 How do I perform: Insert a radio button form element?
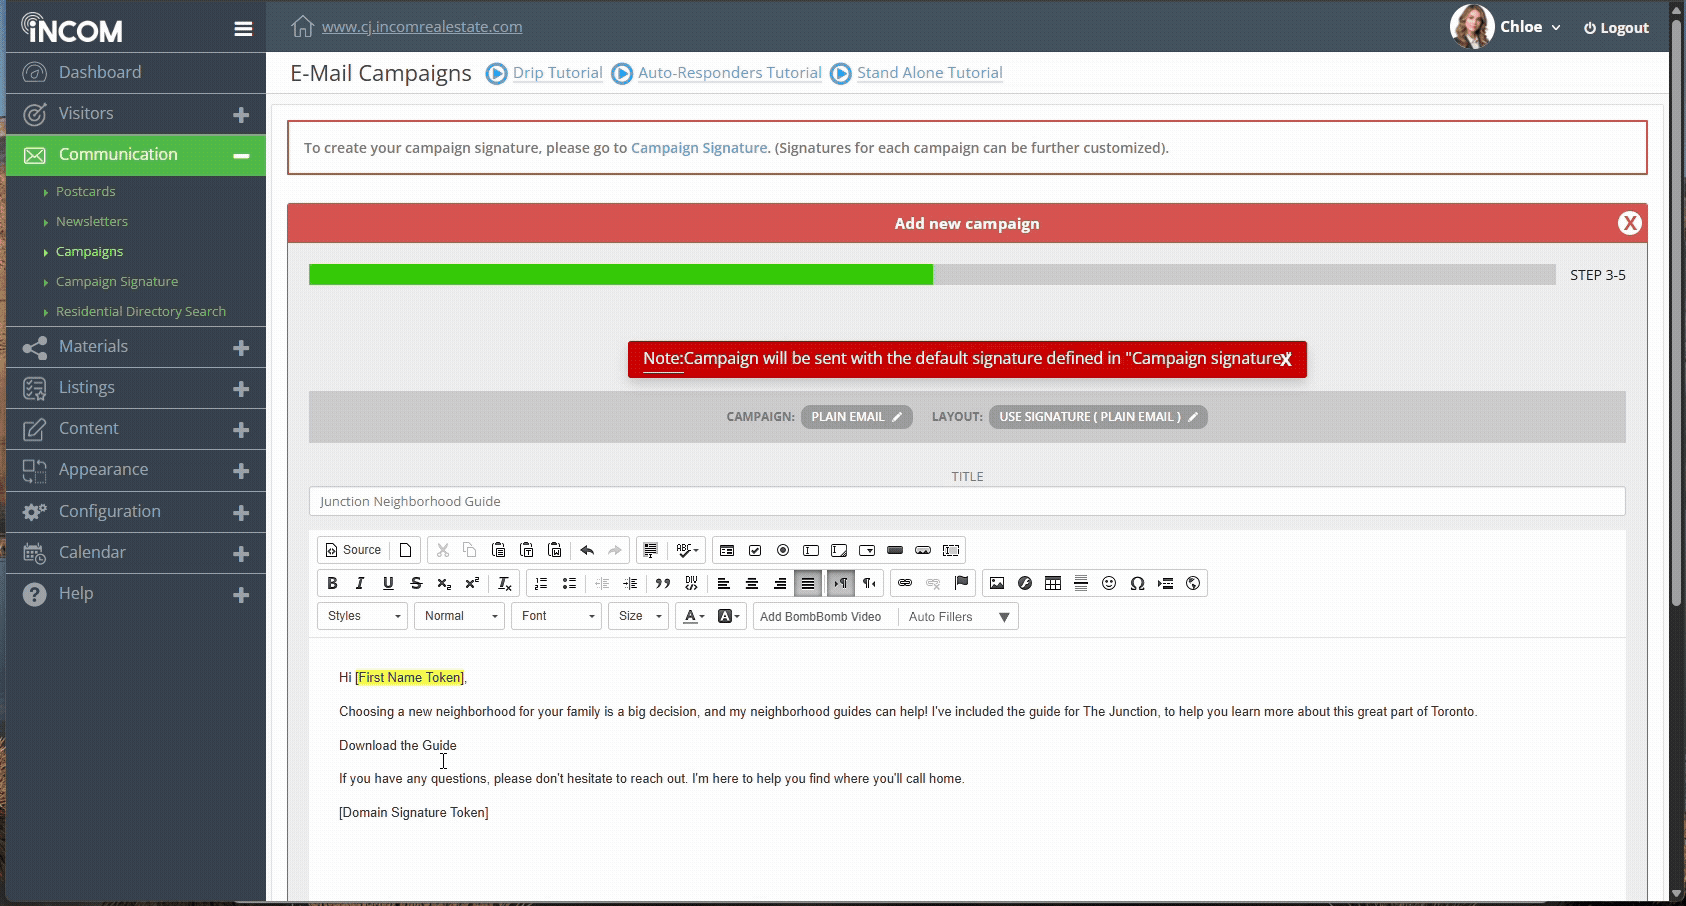coord(783,551)
